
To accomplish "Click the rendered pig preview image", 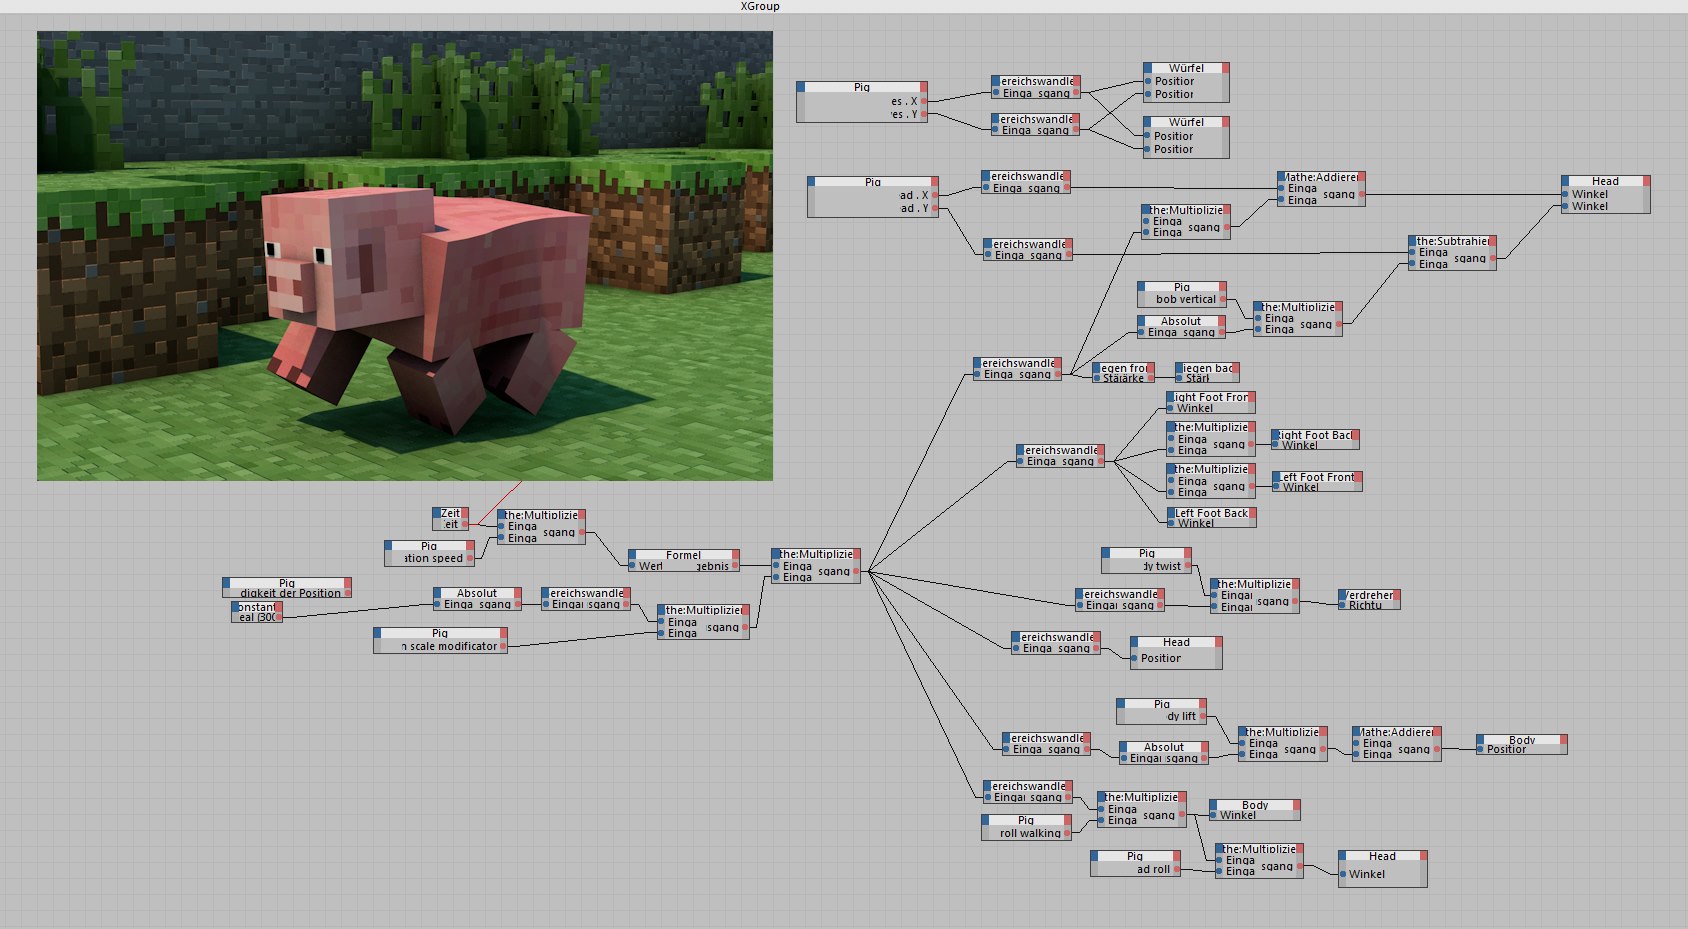I will 405,255.
